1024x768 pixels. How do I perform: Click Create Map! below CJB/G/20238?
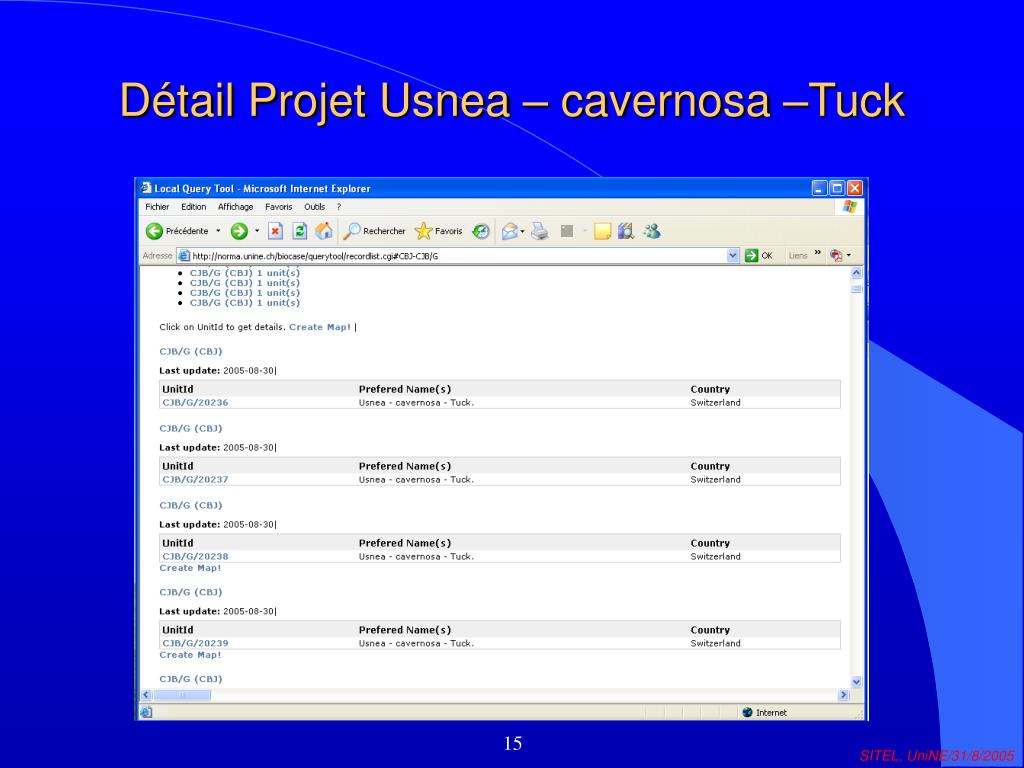click(190, 568)
